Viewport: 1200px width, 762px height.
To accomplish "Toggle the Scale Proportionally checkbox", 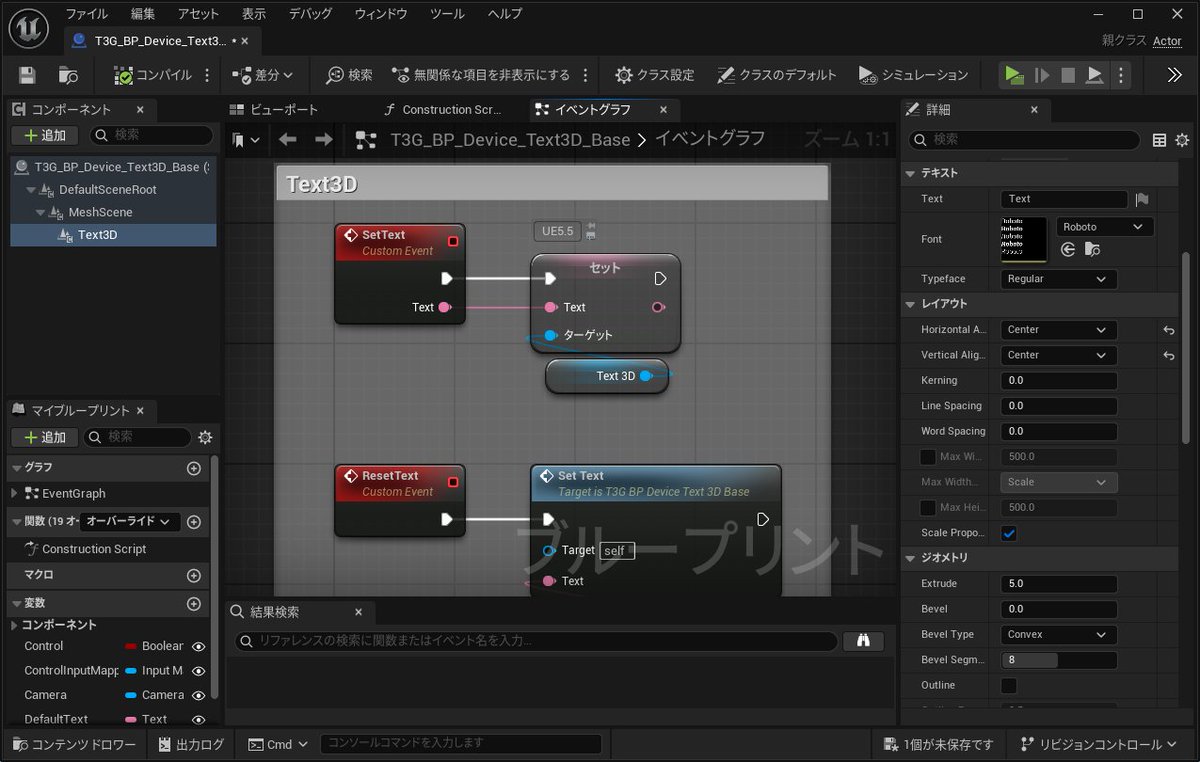I will coord(1009,533).
